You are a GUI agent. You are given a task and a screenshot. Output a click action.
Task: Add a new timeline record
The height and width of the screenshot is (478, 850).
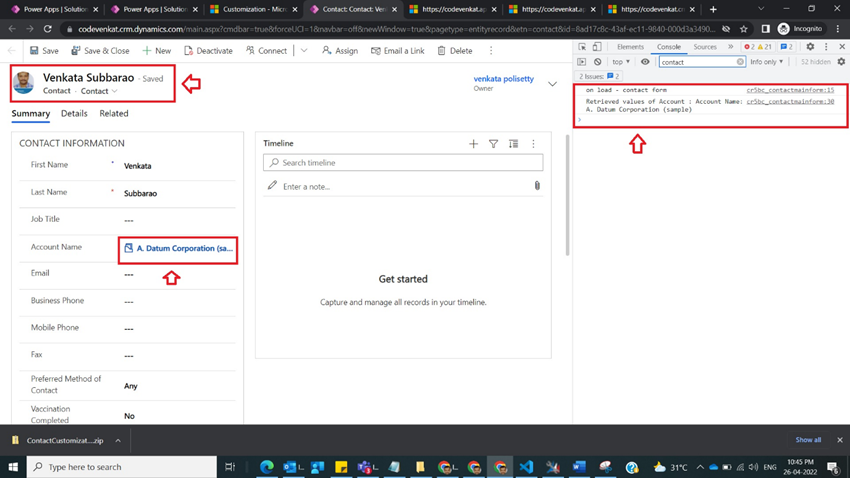click(x=473, y=144)
